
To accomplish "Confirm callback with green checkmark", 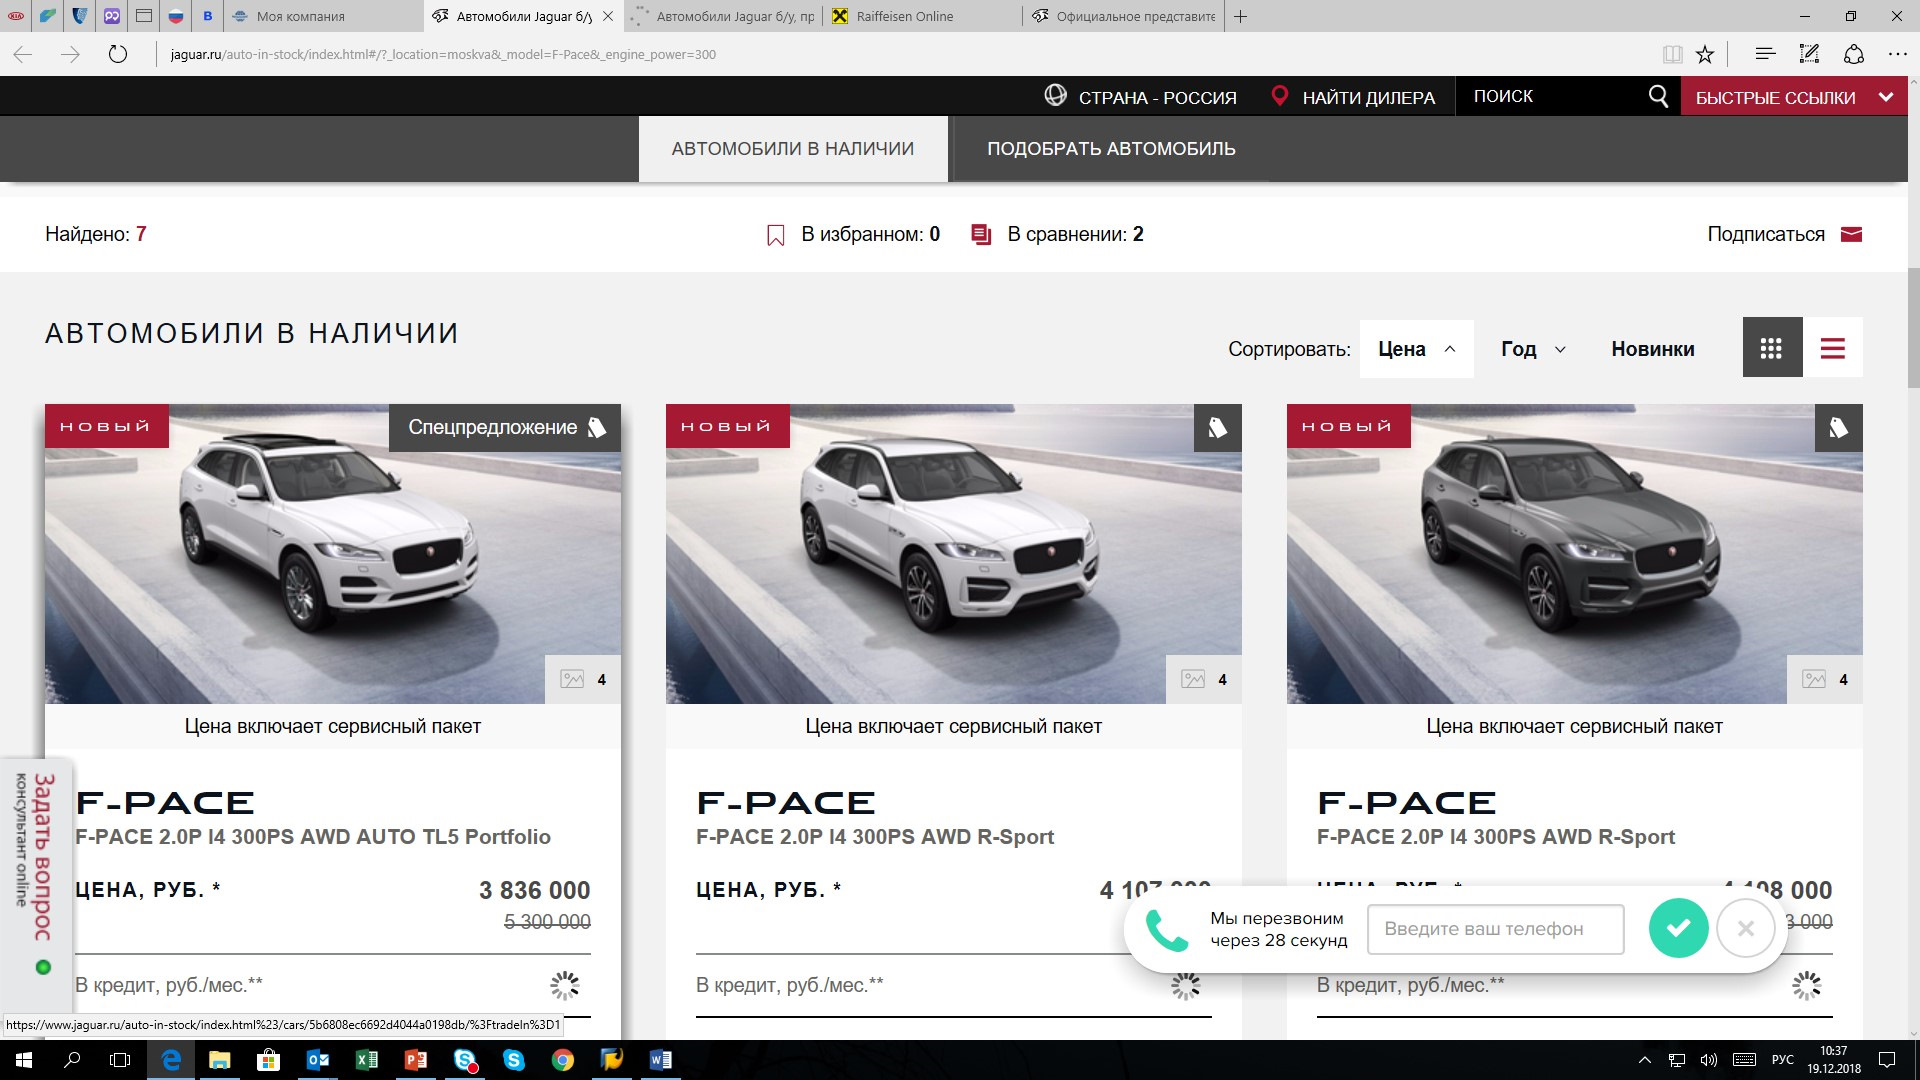I will point(1678,929).
